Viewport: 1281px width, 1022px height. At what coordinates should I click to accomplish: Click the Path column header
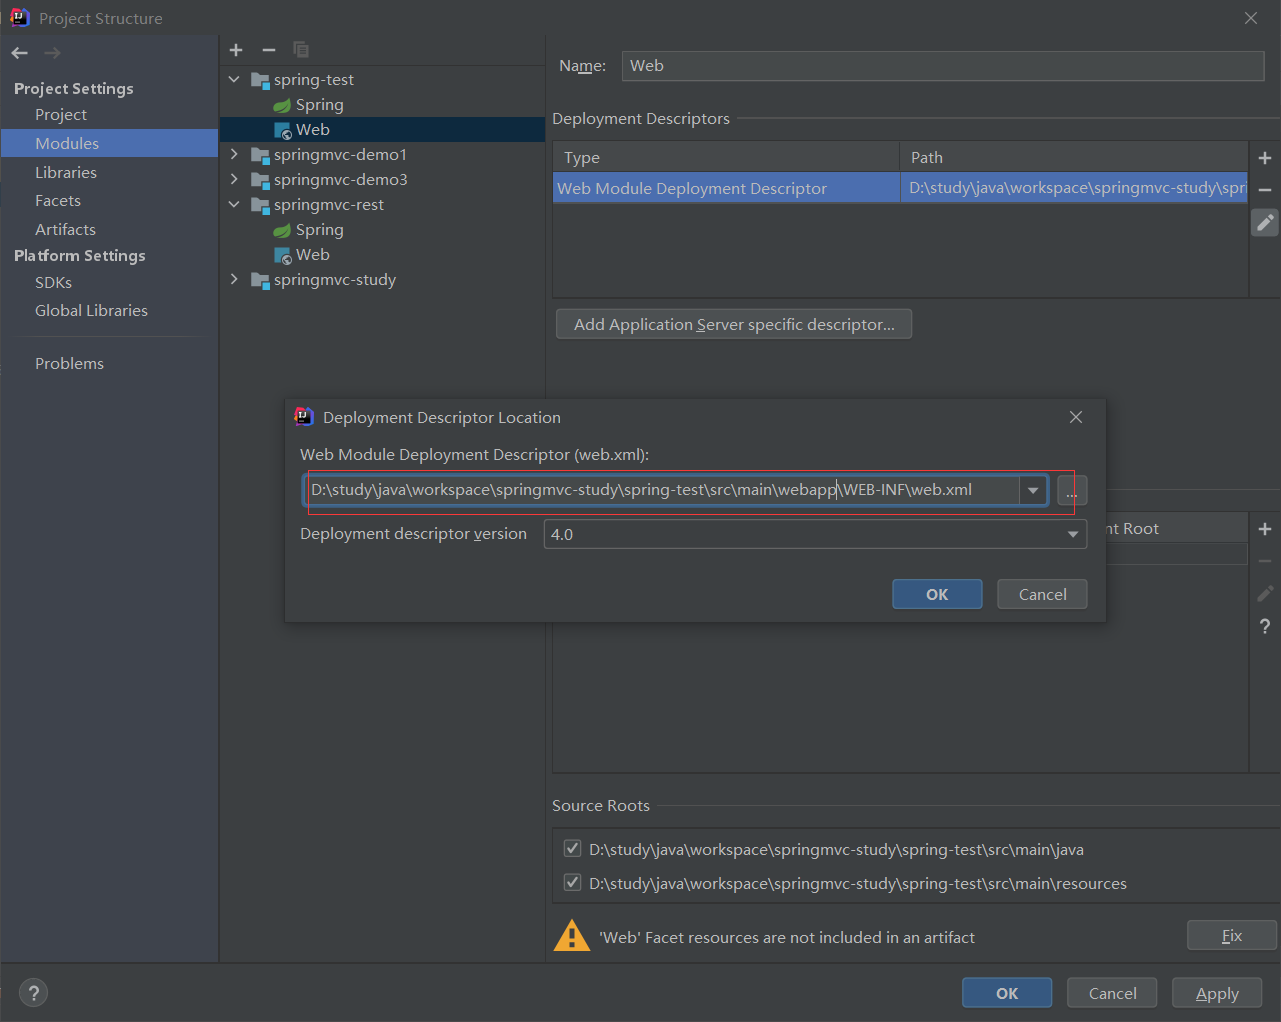click(1074, 158)
